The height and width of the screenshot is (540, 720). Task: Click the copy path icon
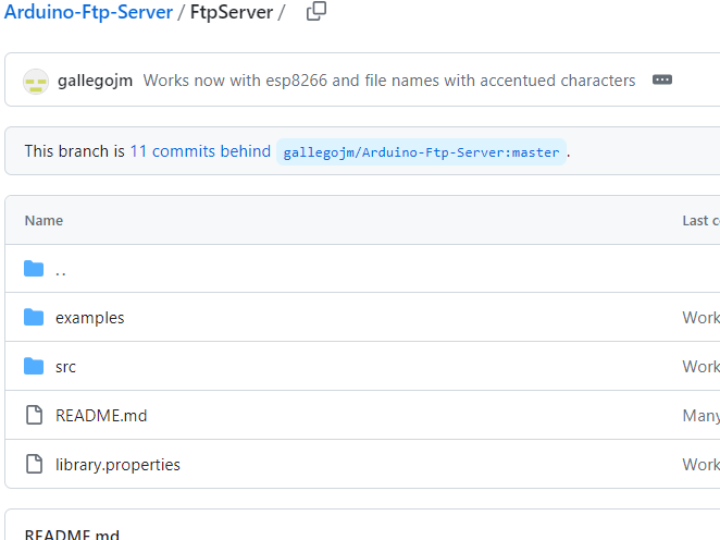click(316, 12)
